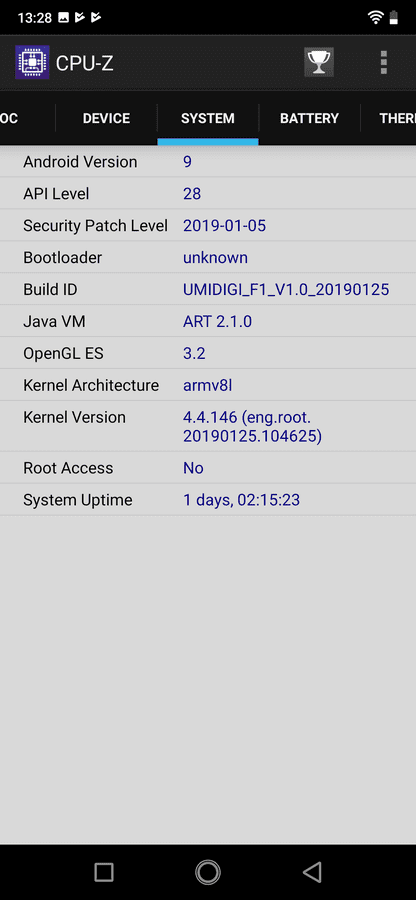Tap the CPU-Z title text
This screenshot has height=900, width=416.
tap(84, 63)
